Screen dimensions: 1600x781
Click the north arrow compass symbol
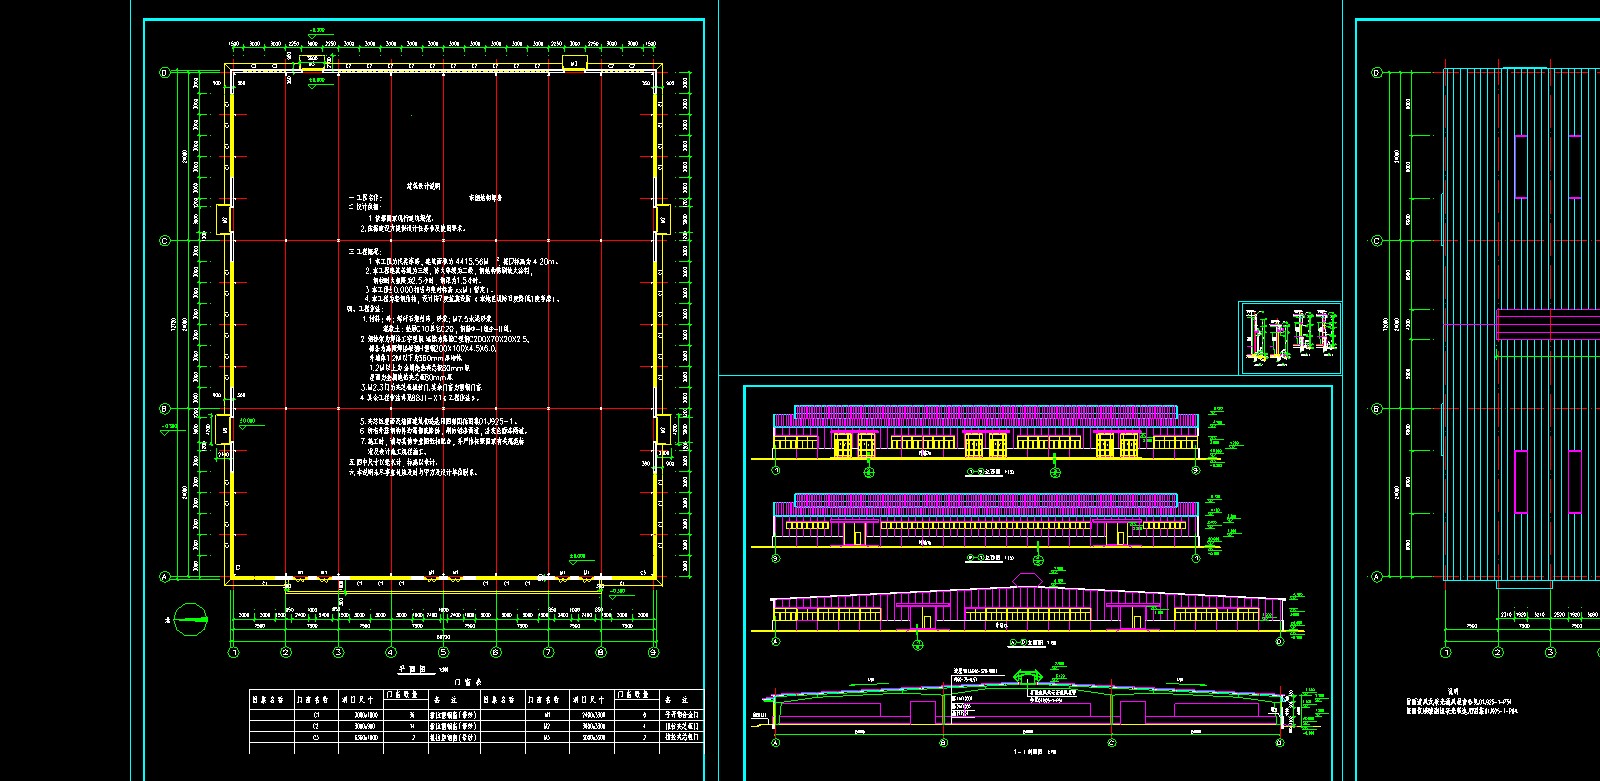click(x=191, y=619)
